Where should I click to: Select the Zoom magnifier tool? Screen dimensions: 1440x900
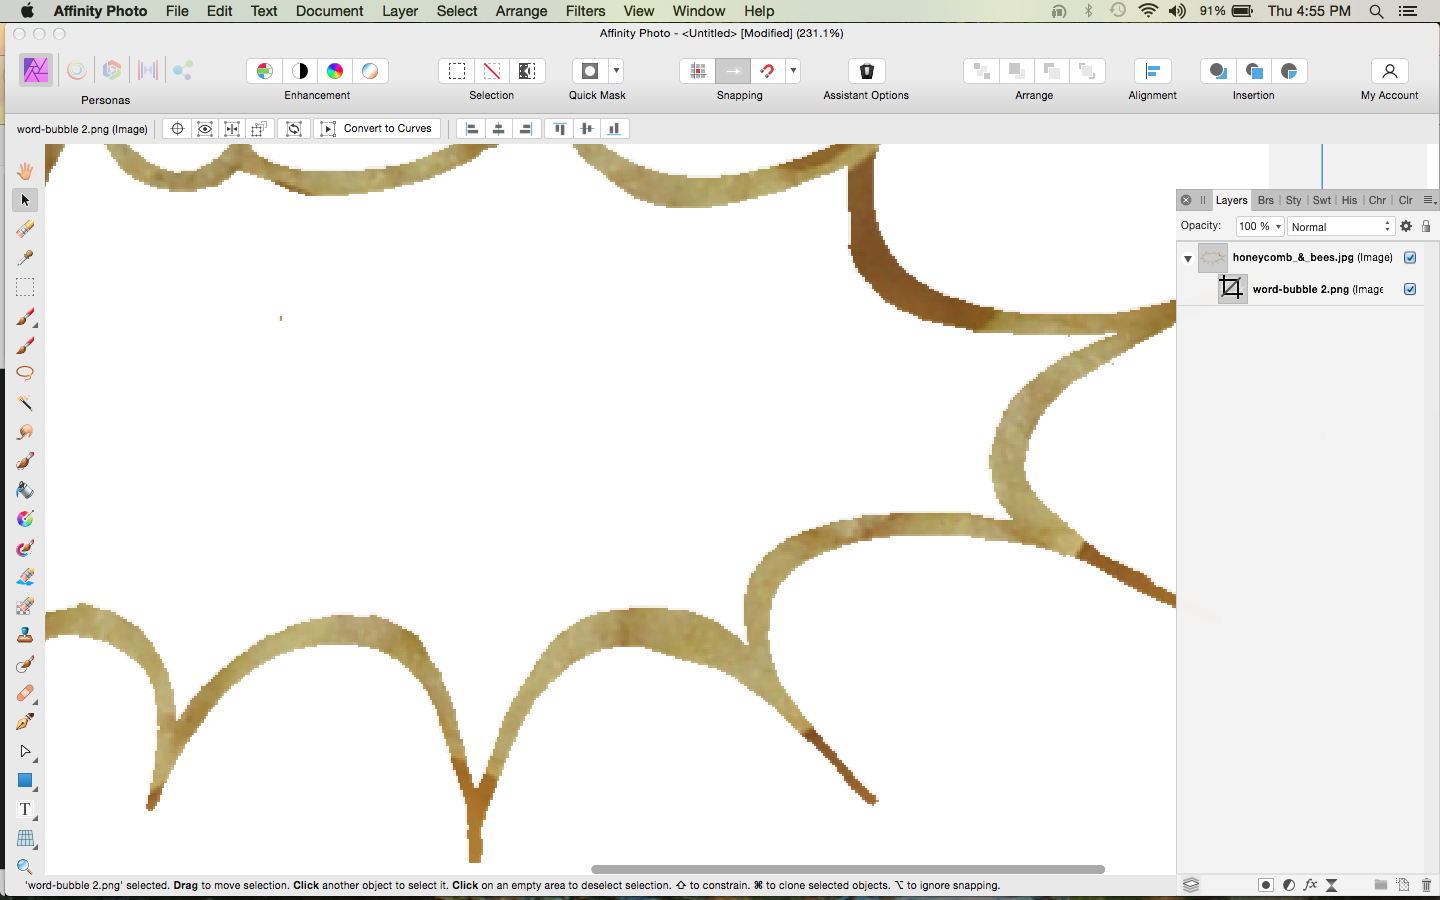[x=25, y=866]
